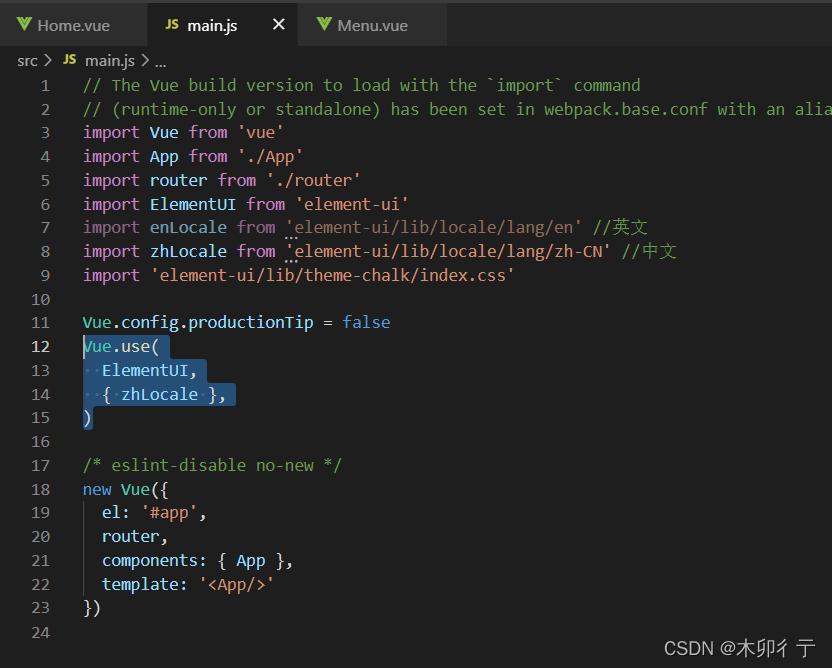Click the 'vue' import string on line 3
The height and width of the screenshot is (668, 832).
[x=261, y=132]
